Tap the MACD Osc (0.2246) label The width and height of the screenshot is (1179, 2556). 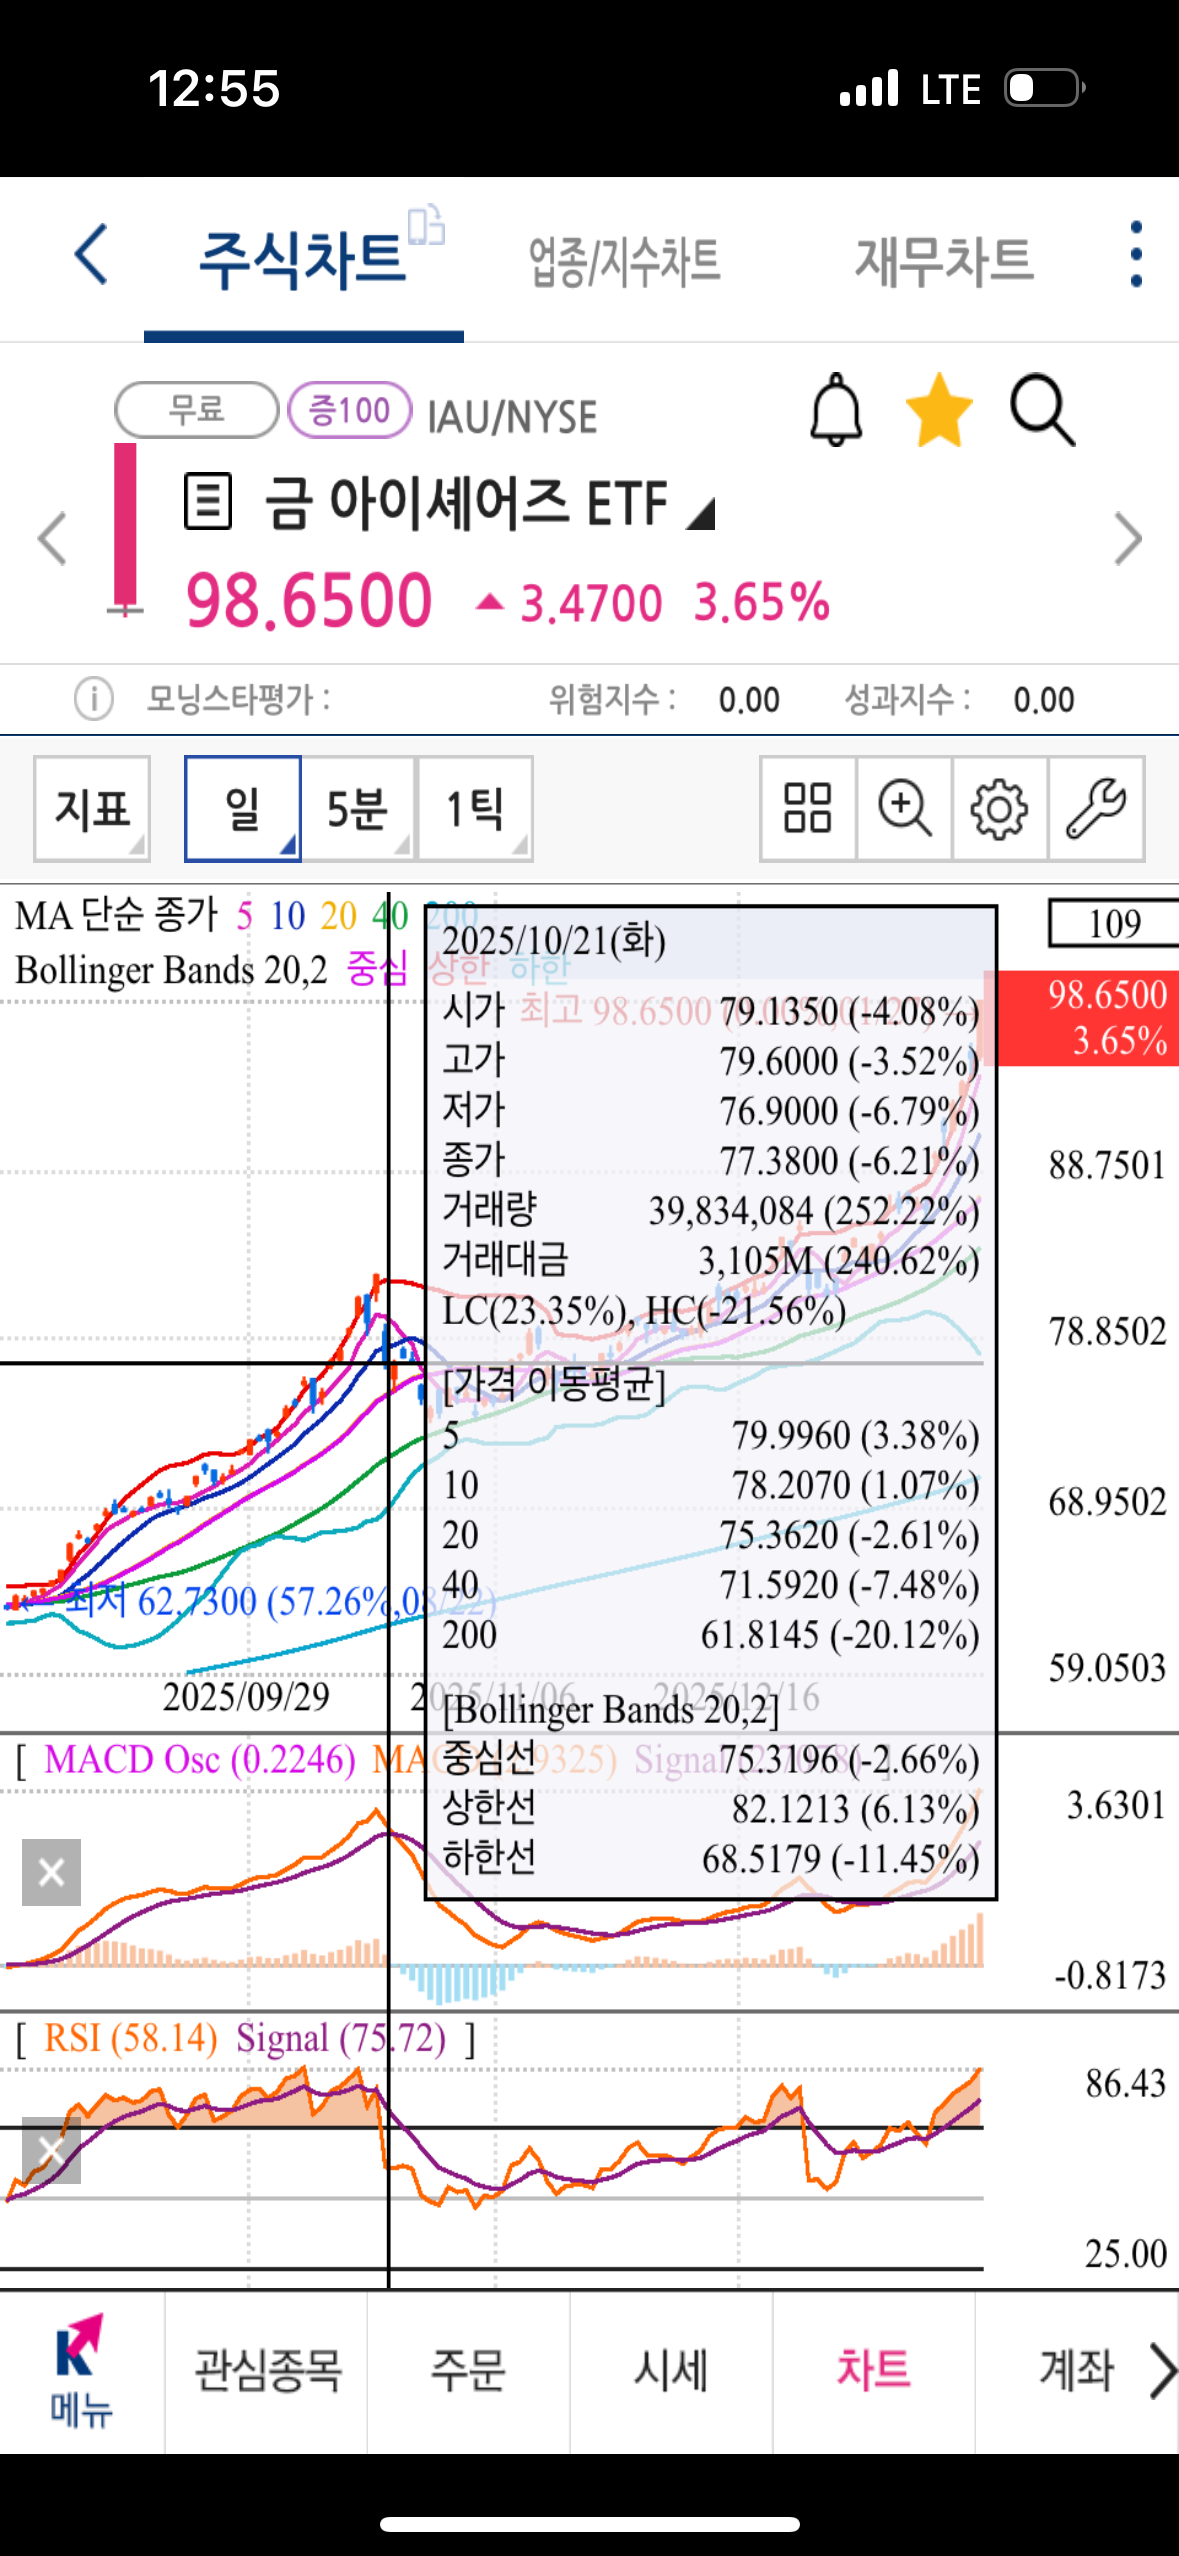[x=200, y=1760]
